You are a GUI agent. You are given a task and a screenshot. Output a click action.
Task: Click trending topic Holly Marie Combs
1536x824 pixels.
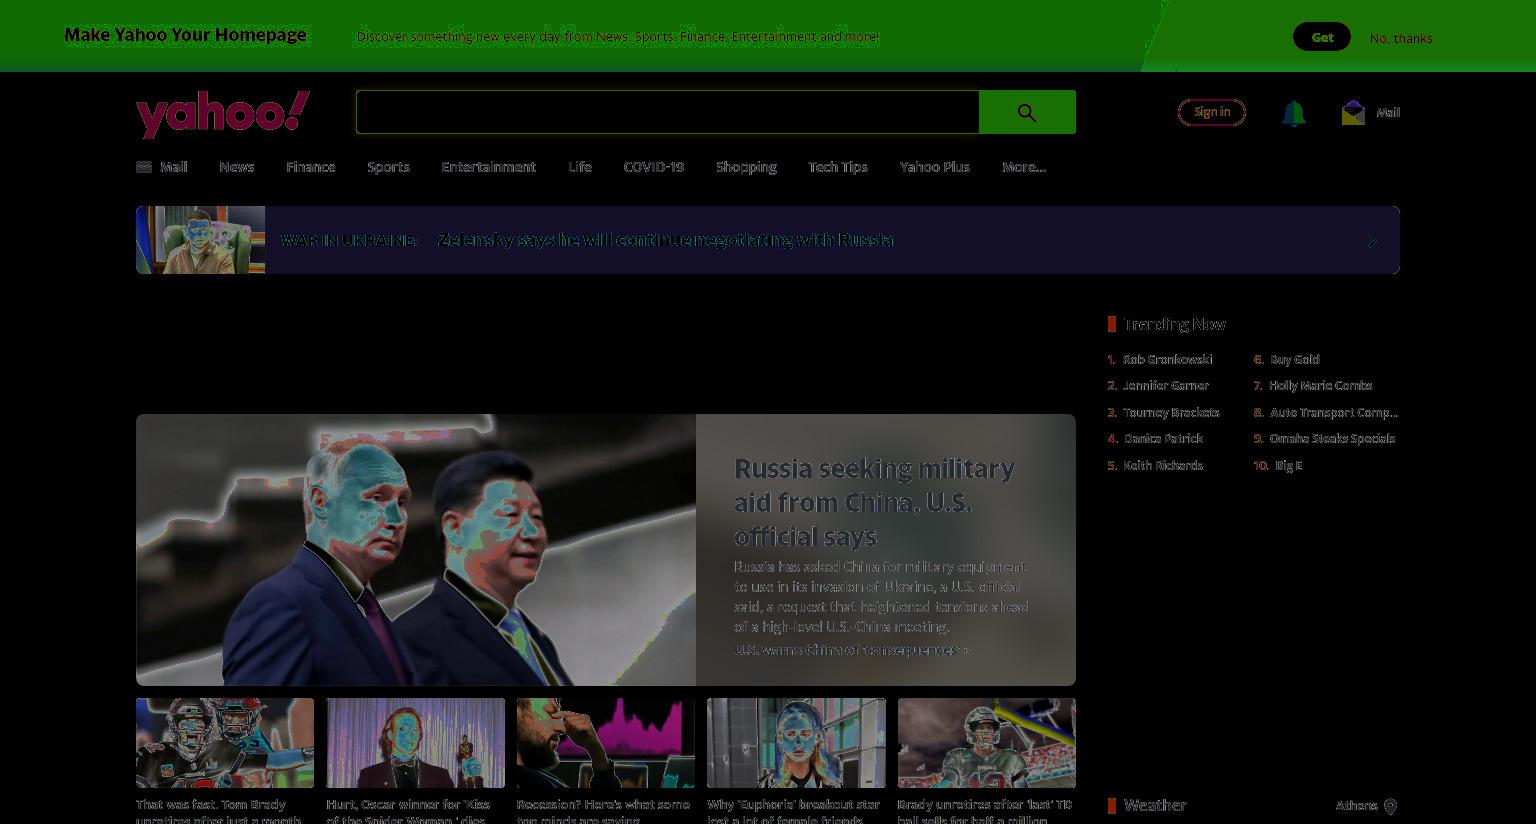coord(1320,385)
